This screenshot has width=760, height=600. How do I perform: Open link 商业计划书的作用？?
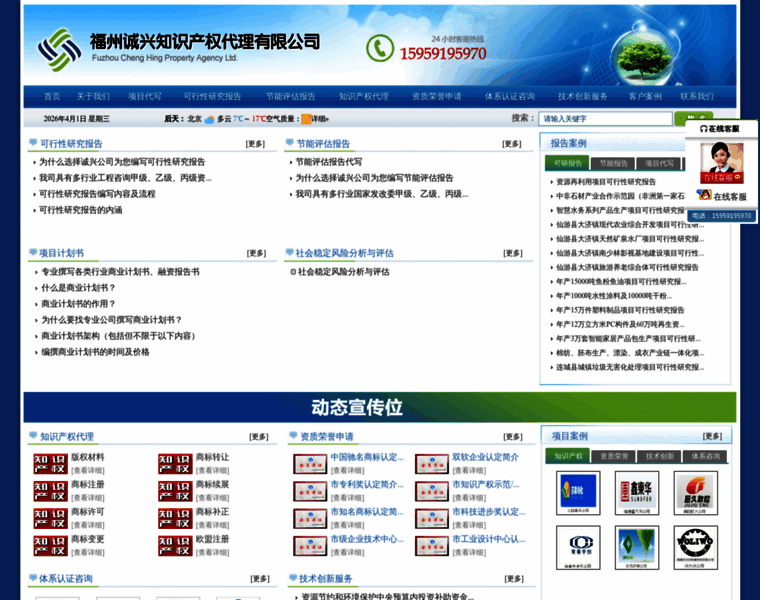point(78,303)
